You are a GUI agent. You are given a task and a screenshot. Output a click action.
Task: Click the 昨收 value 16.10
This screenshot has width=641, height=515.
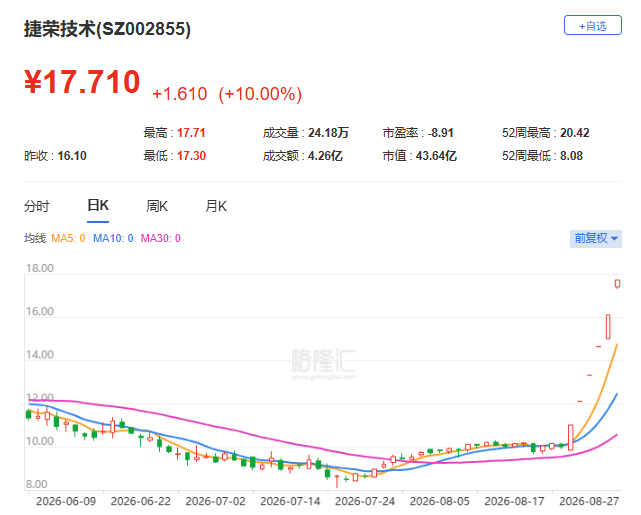pyautogui.click(x=72, y=156)
